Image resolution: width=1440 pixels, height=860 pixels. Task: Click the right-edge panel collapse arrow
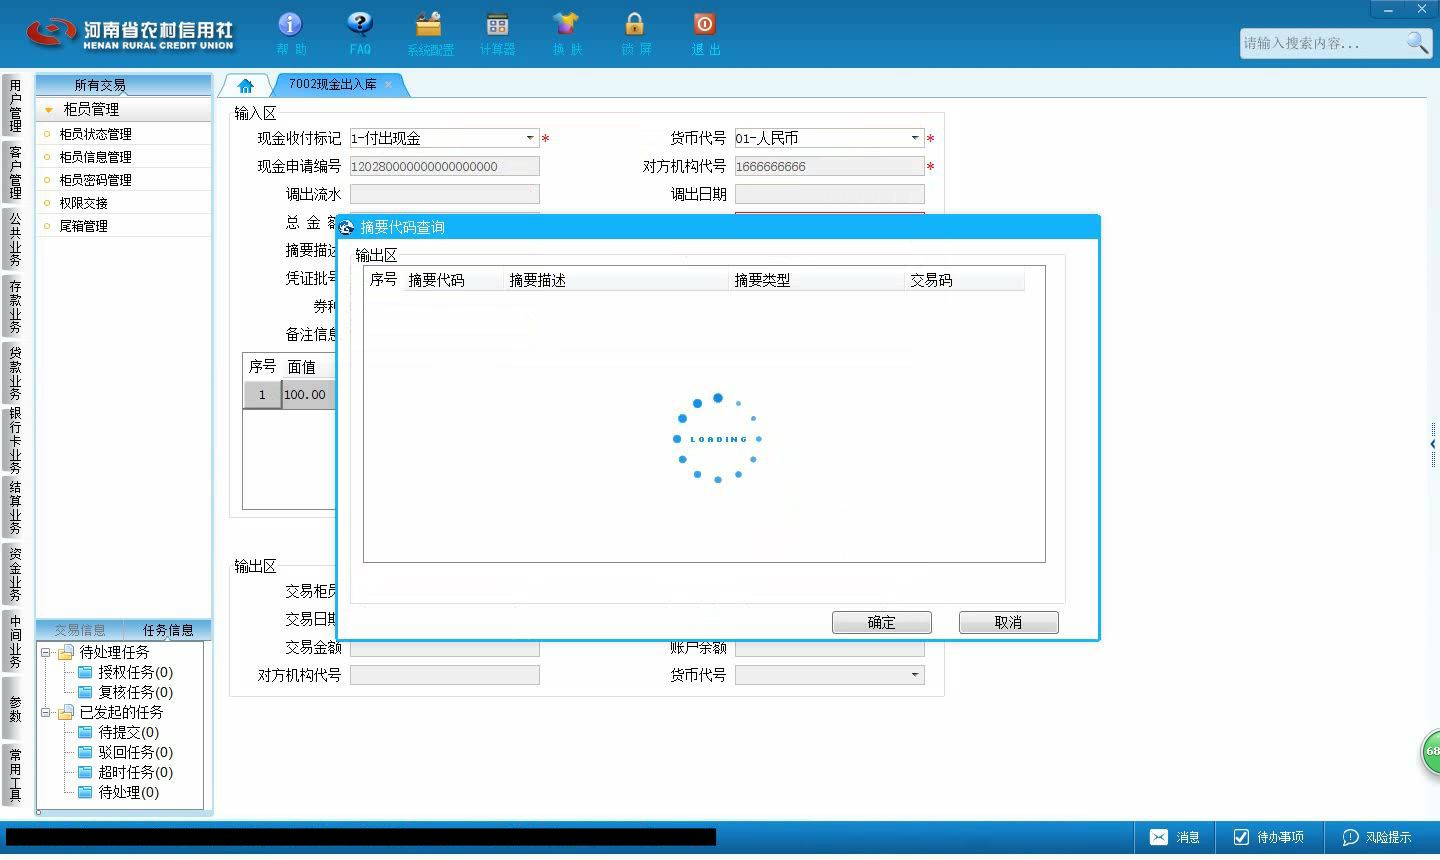(1433, 444)
